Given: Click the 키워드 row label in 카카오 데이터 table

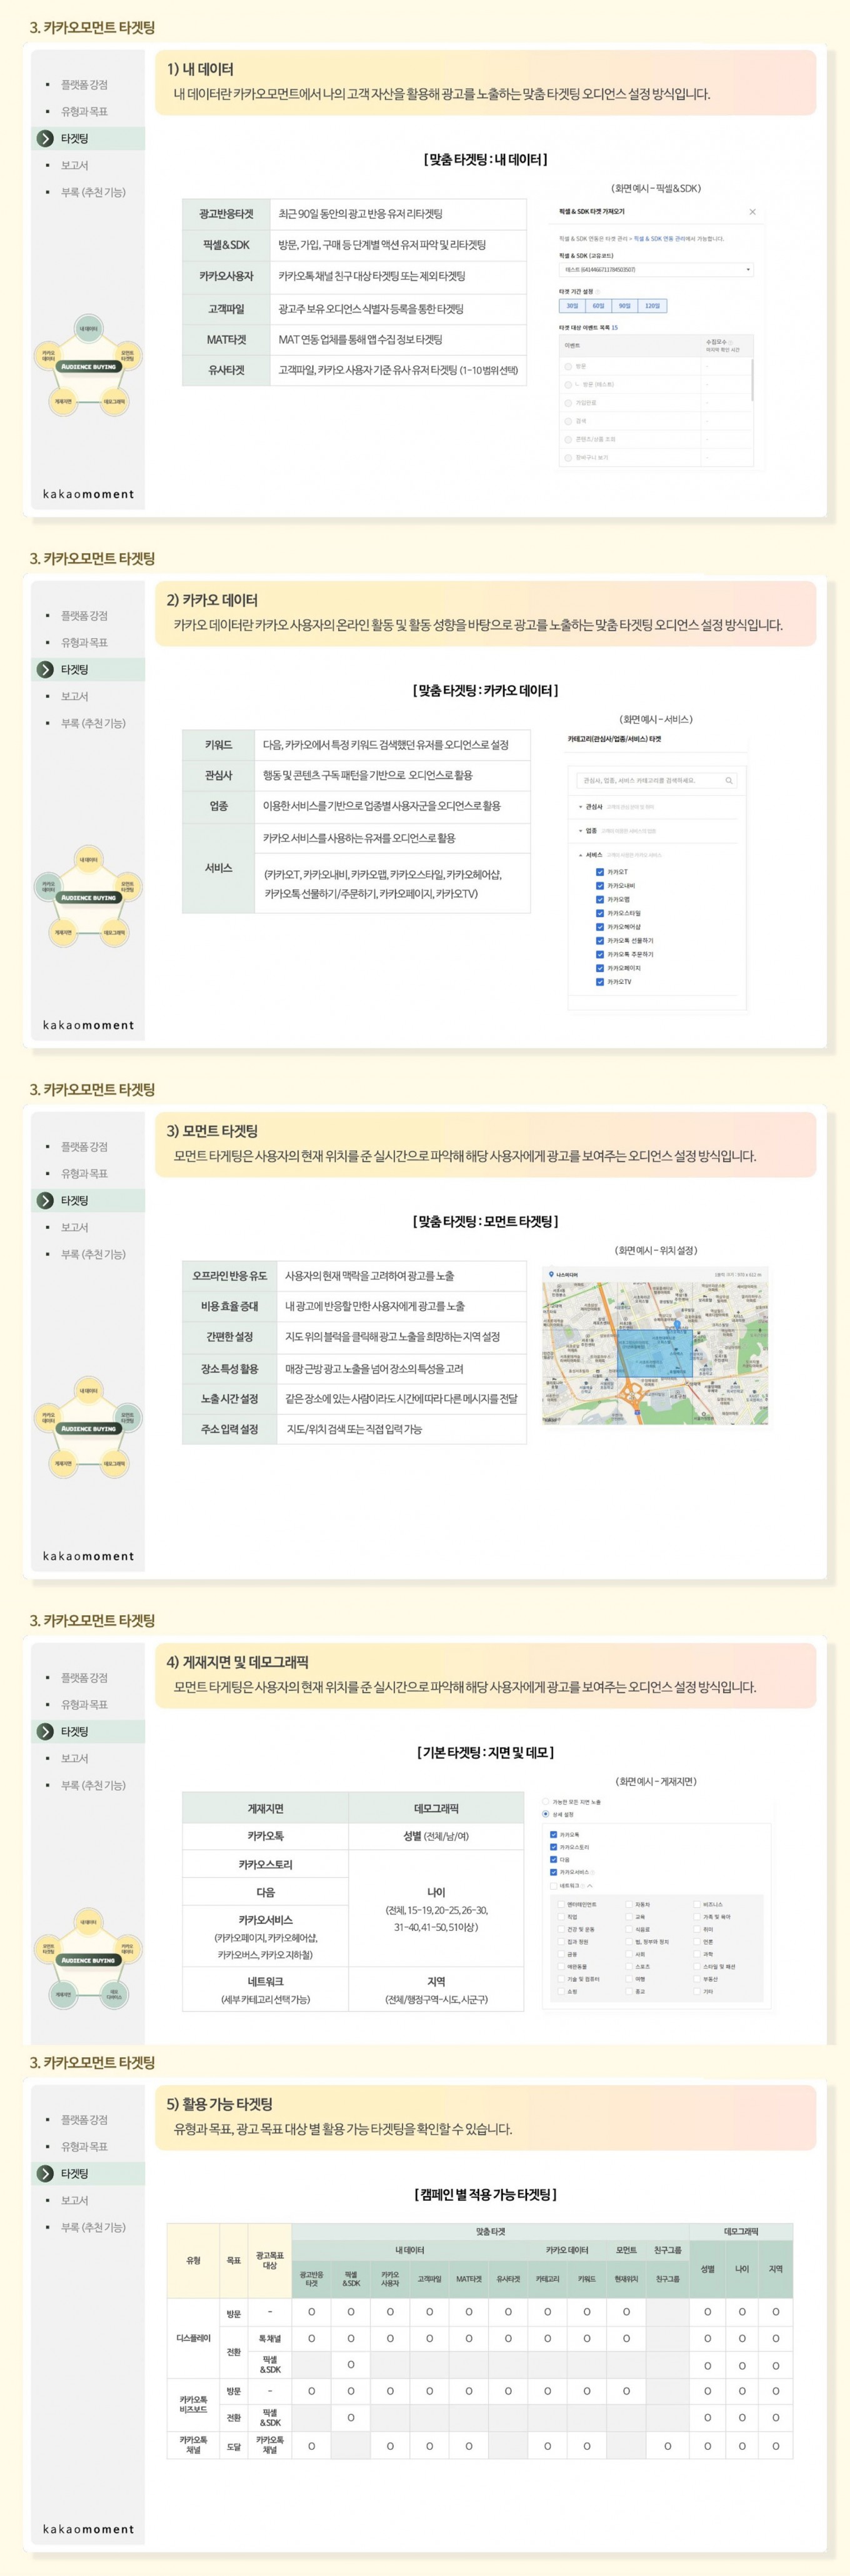Looking at the screenshot, I should click(218, 745).
